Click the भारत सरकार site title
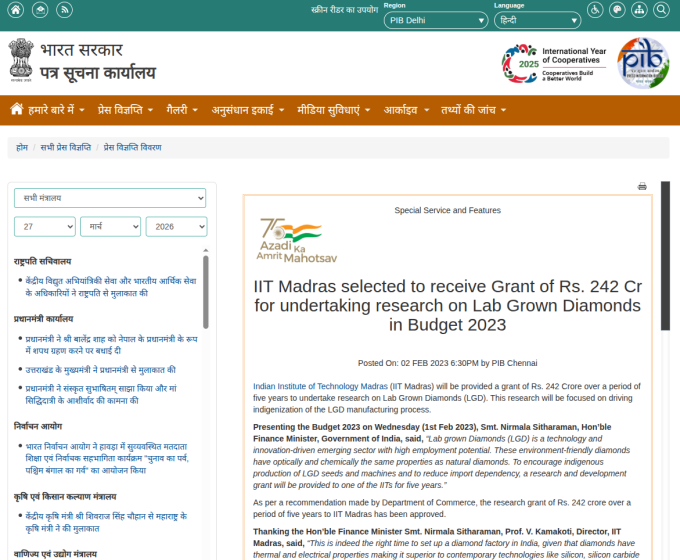The image size is (680, 560). tap(82, 50)
